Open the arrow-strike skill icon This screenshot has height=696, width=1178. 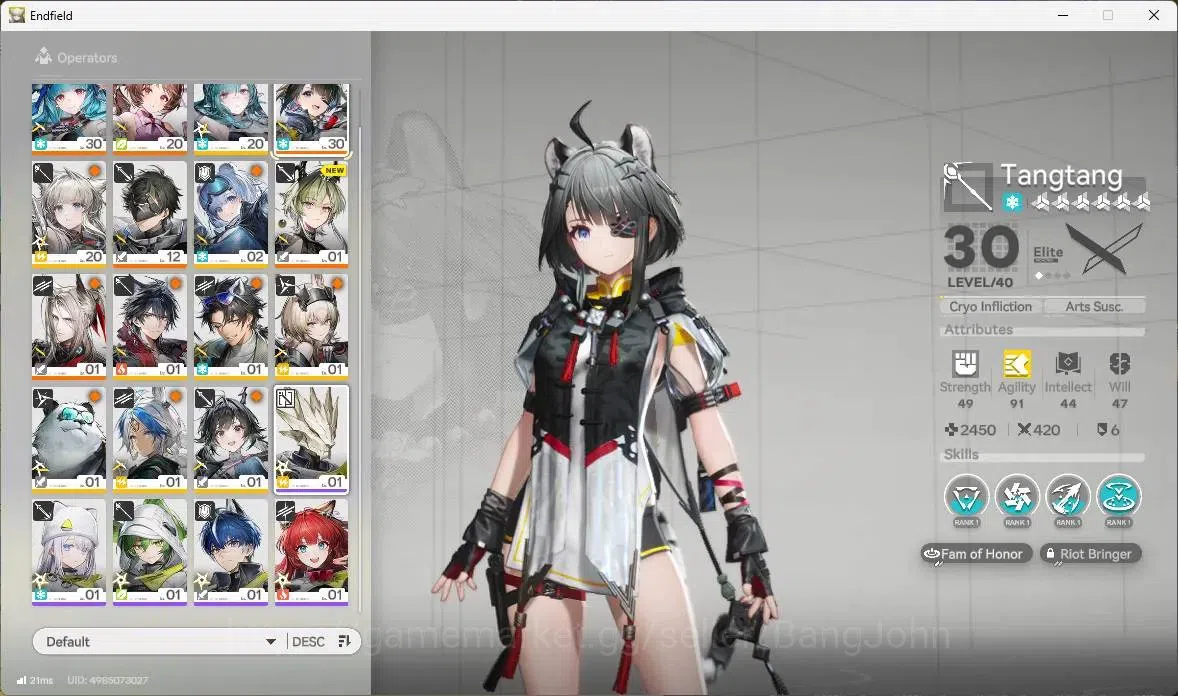tap(1068, 496)
